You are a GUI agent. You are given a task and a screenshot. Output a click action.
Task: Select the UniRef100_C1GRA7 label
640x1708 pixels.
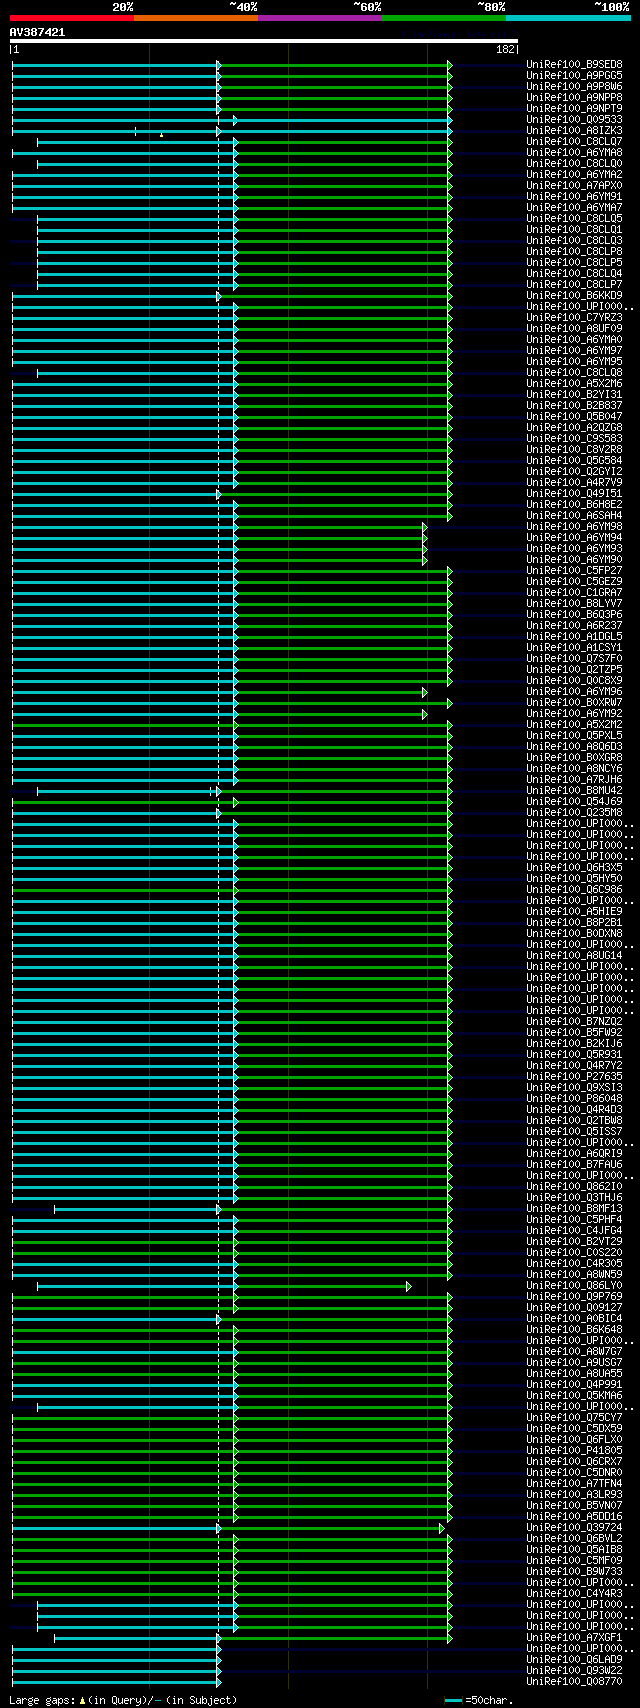click(x=574, y=593)
